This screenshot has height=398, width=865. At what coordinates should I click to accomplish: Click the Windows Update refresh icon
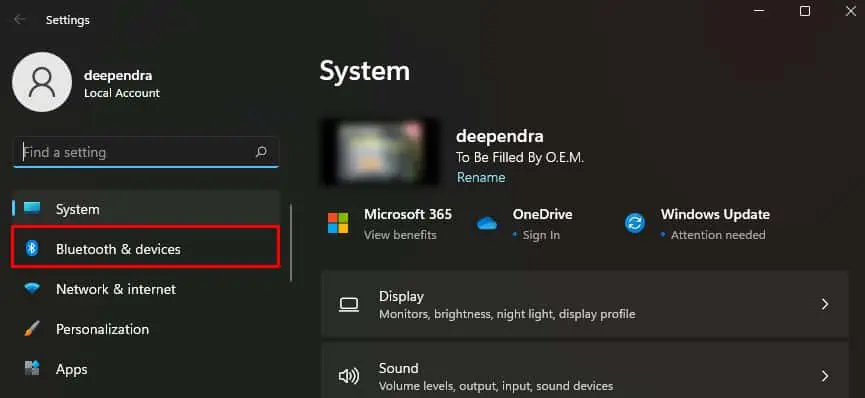click(635, 224)
